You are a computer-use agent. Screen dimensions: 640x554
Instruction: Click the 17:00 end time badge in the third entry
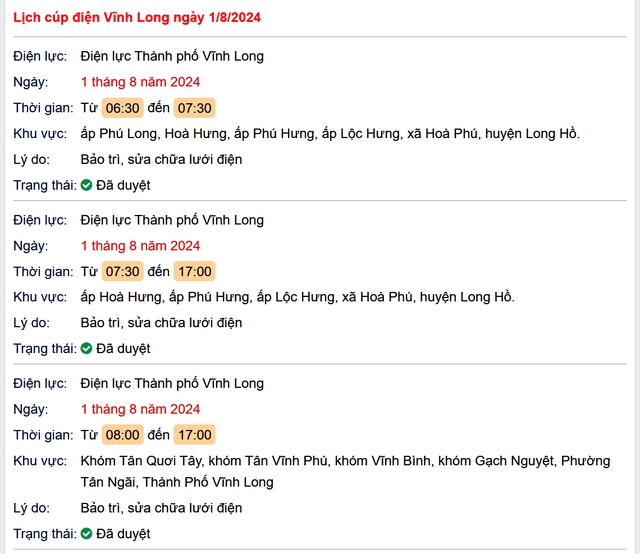click(194, 435)
